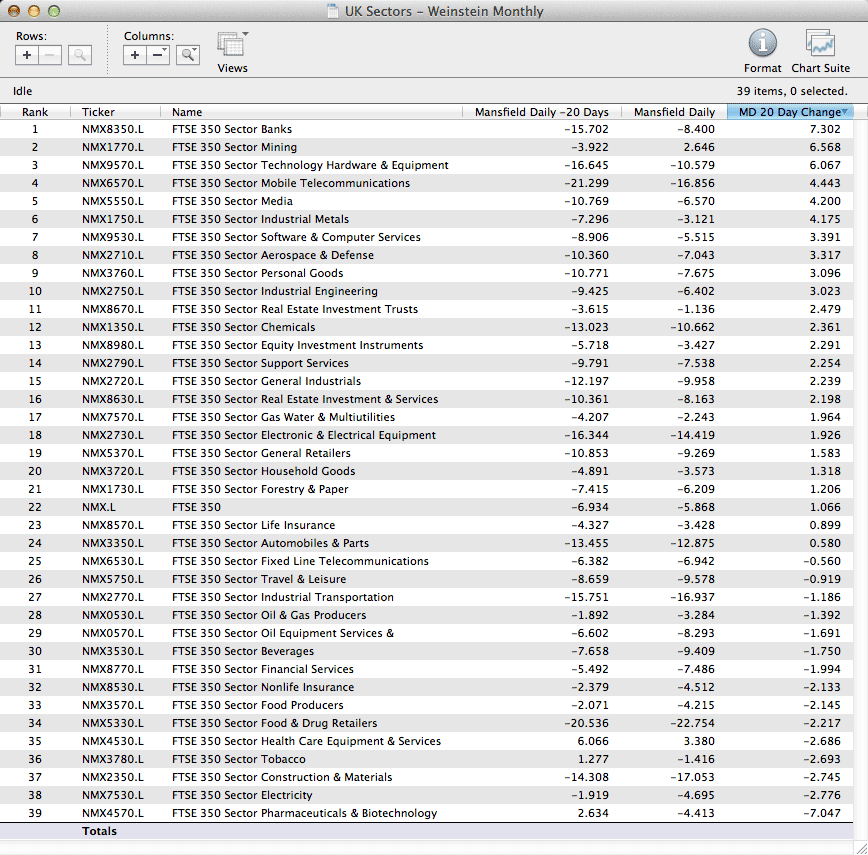Open the Columns search magnifier dropdown
The image size is (868, 855).
[188, 56]
